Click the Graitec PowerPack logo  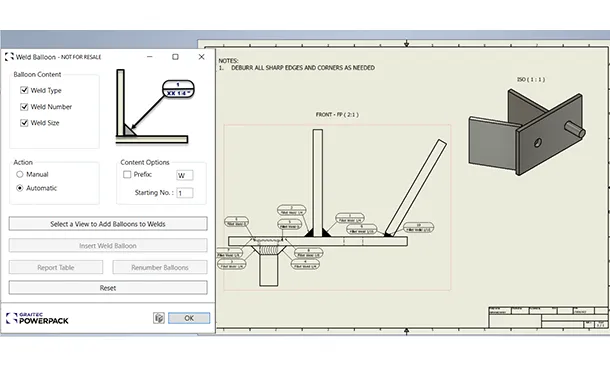37,318
